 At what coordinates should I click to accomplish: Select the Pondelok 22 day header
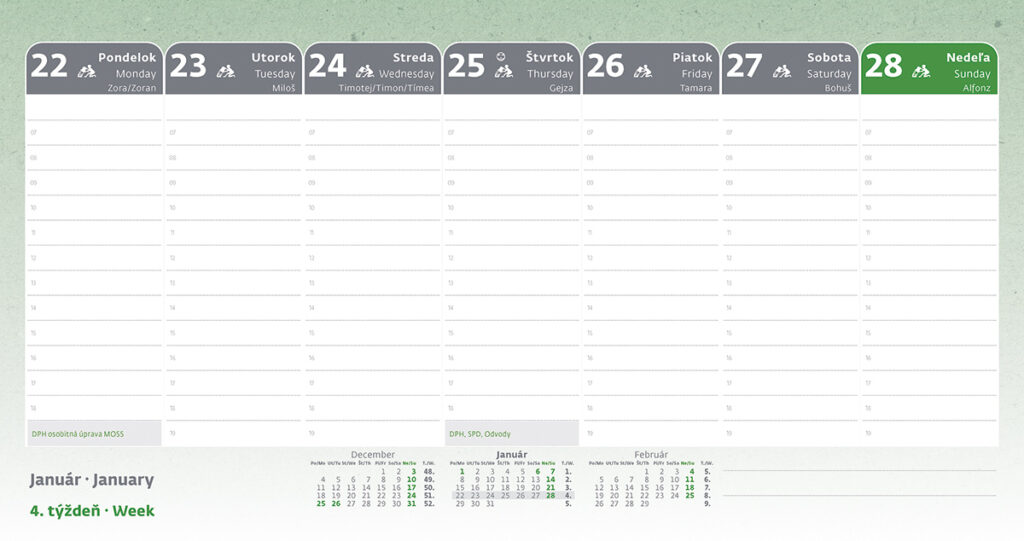coord(94,68)
